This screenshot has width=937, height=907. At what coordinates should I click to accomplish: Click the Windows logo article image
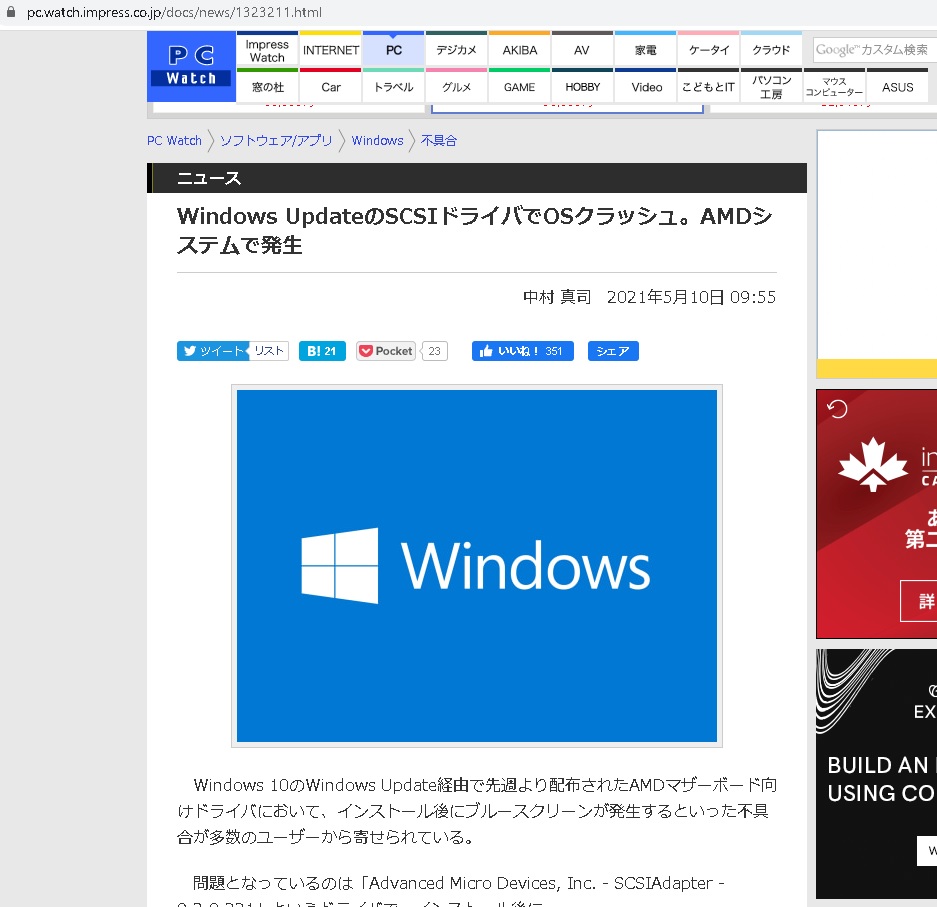pyautogui.click(x=477, y=566)
